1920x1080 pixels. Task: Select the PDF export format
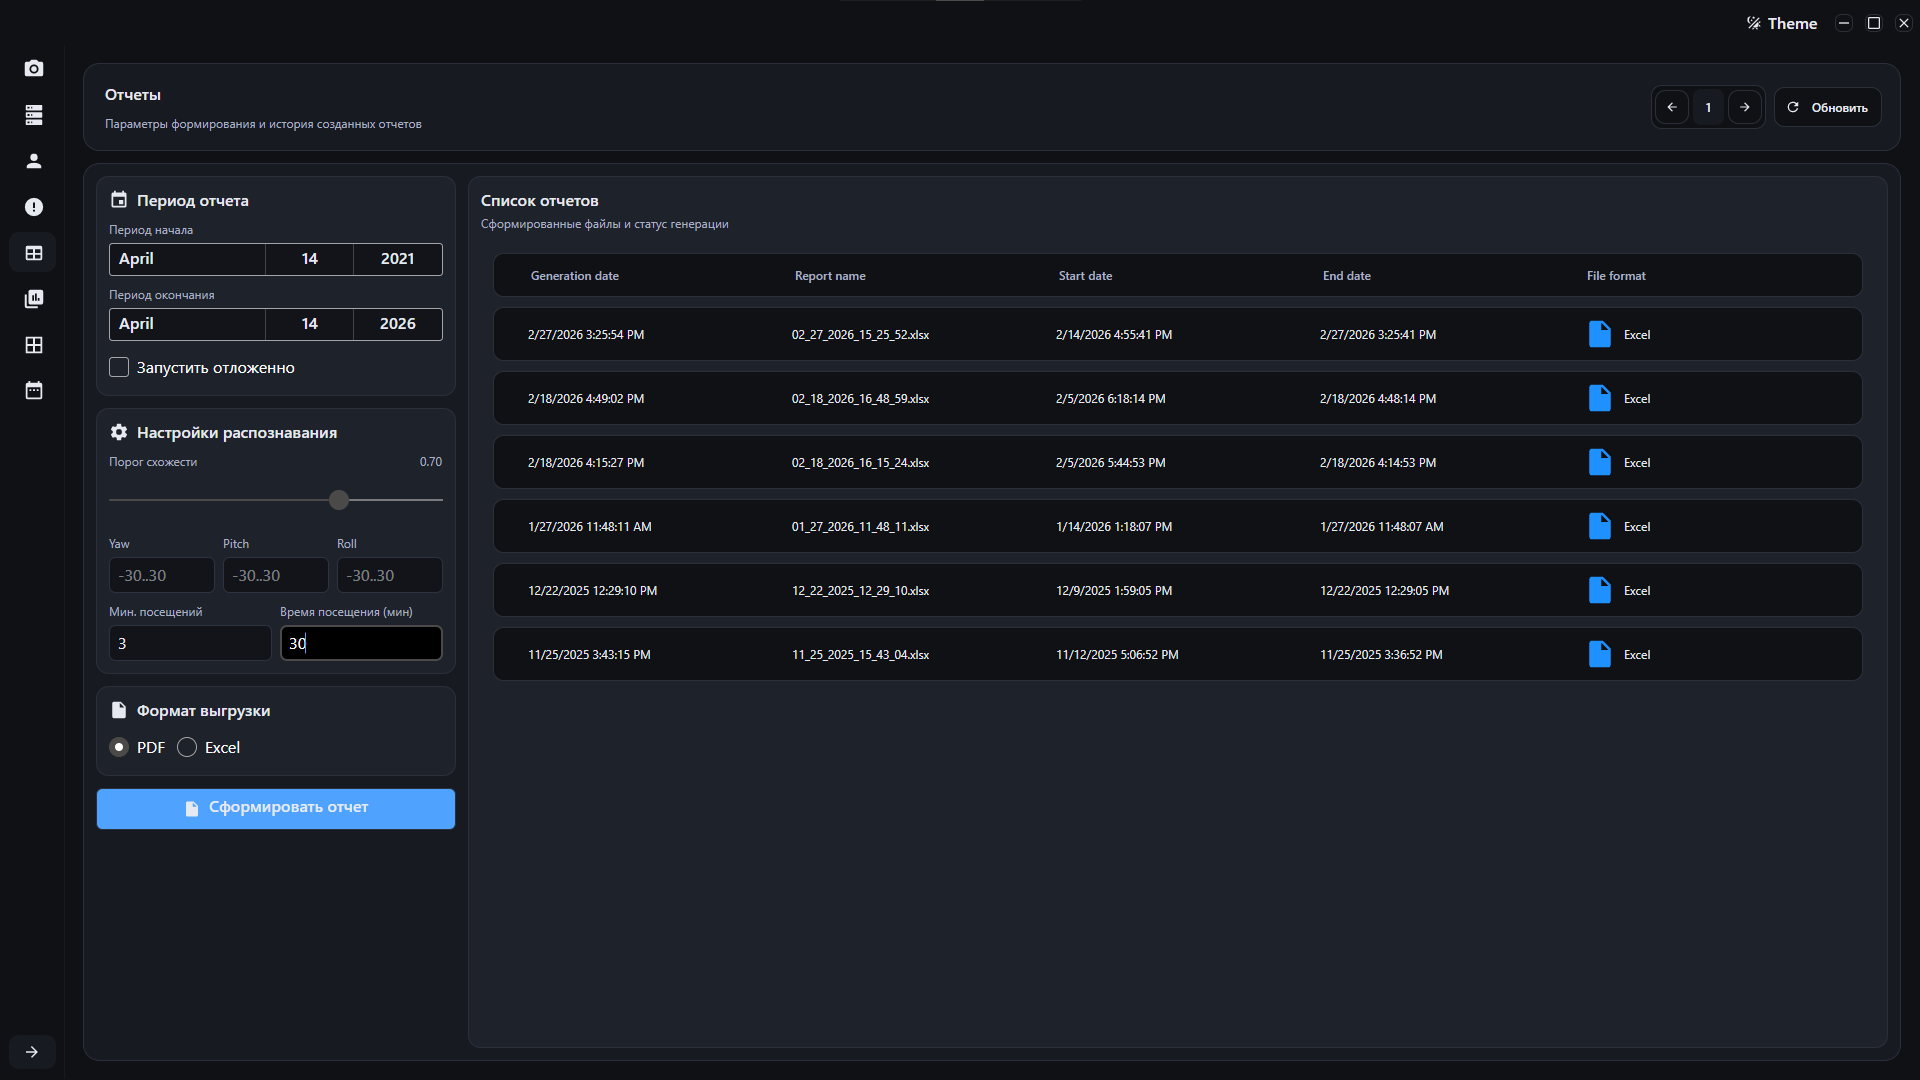click(x=119, y=748)
